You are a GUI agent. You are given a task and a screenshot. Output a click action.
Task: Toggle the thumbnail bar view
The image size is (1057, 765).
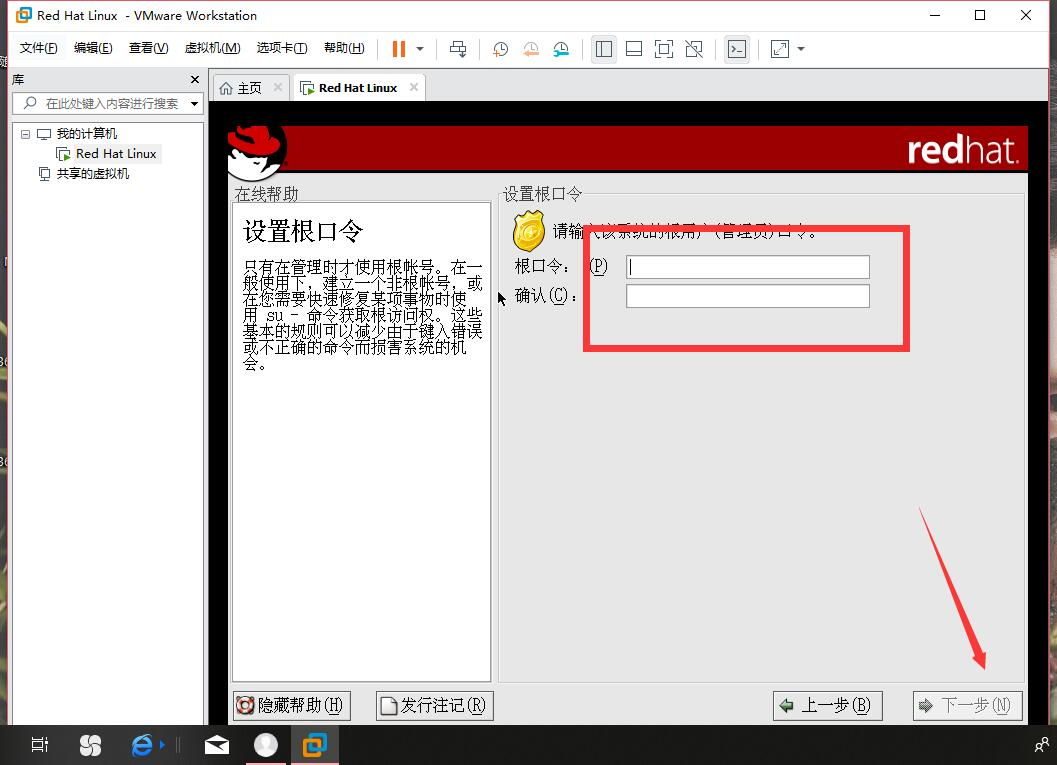634,49
